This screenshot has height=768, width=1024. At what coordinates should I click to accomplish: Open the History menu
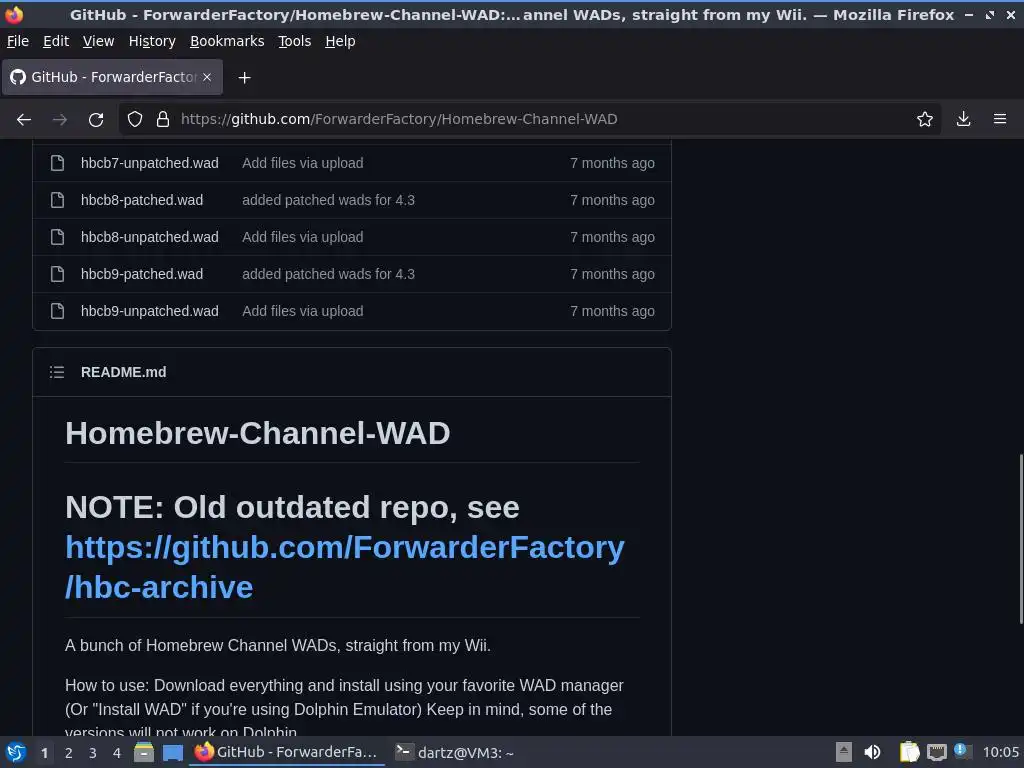pos(152,41)
